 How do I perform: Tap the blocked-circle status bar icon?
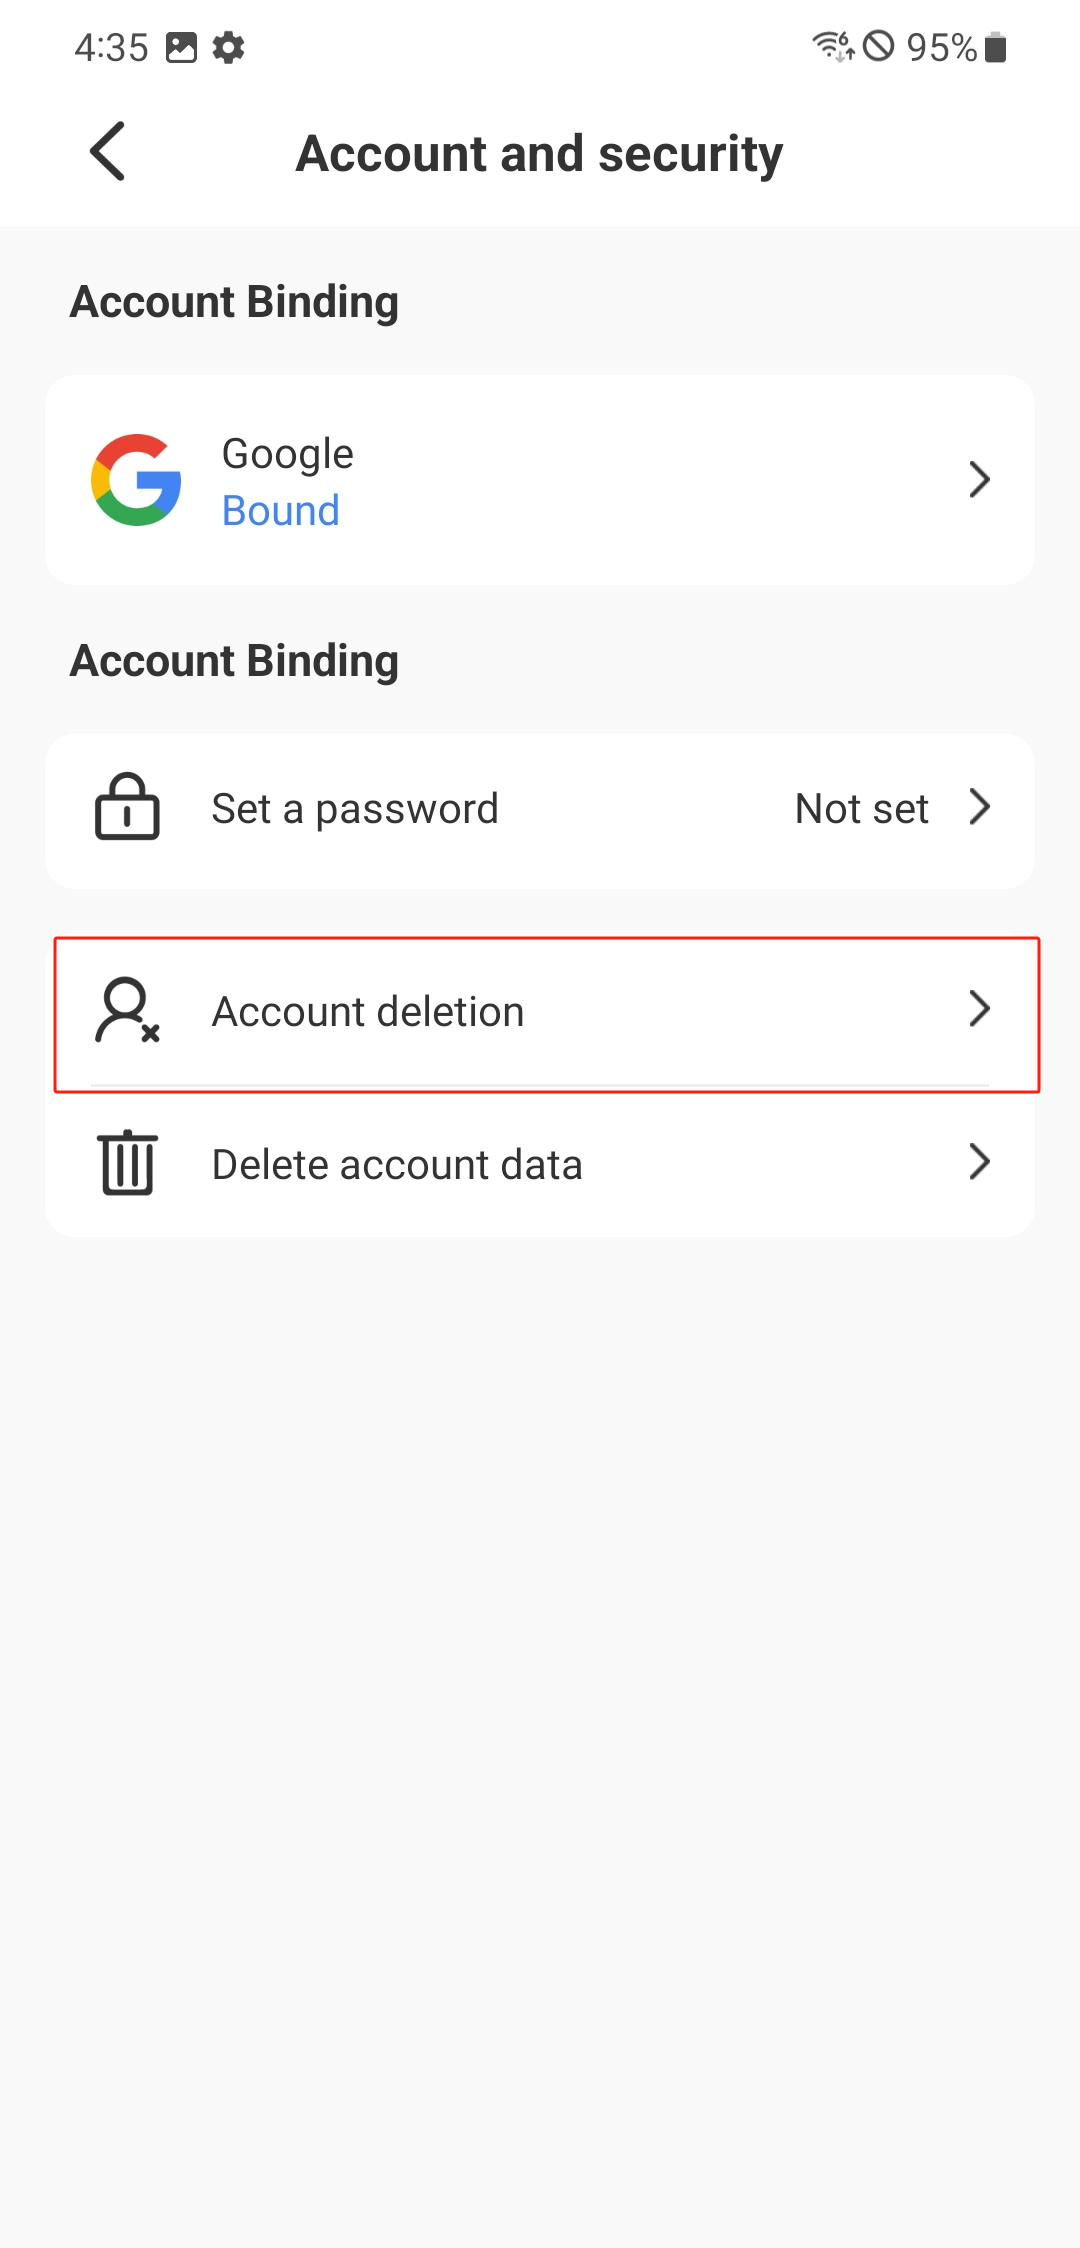point(878,46)
